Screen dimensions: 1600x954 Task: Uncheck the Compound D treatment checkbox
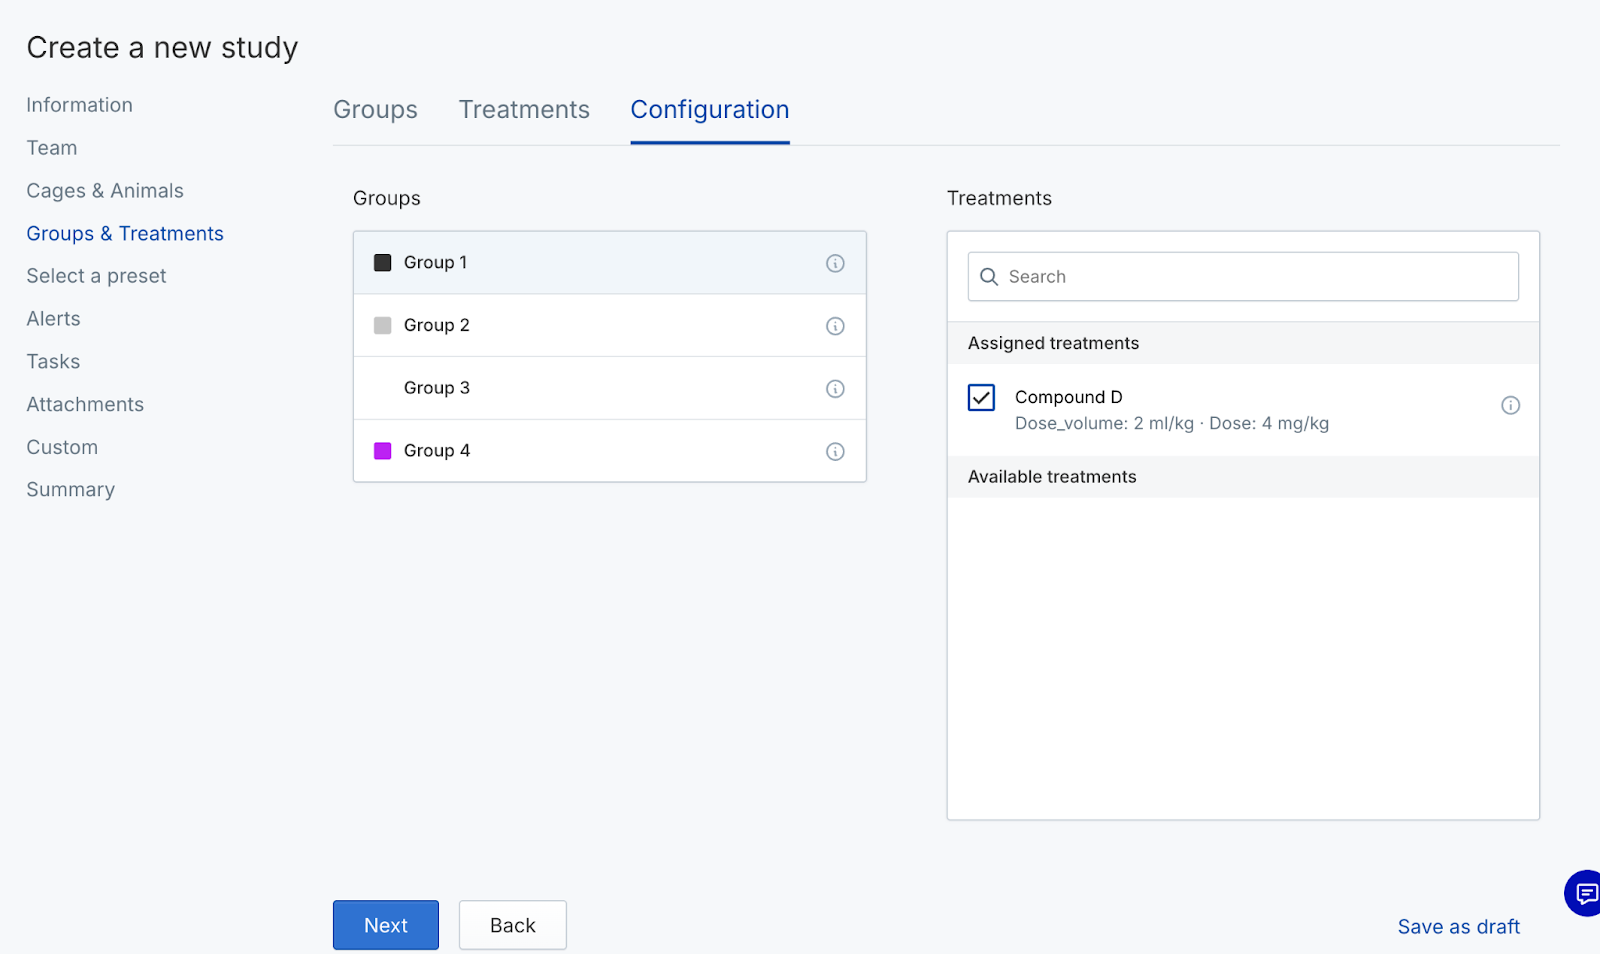click(x=981, y=398)
